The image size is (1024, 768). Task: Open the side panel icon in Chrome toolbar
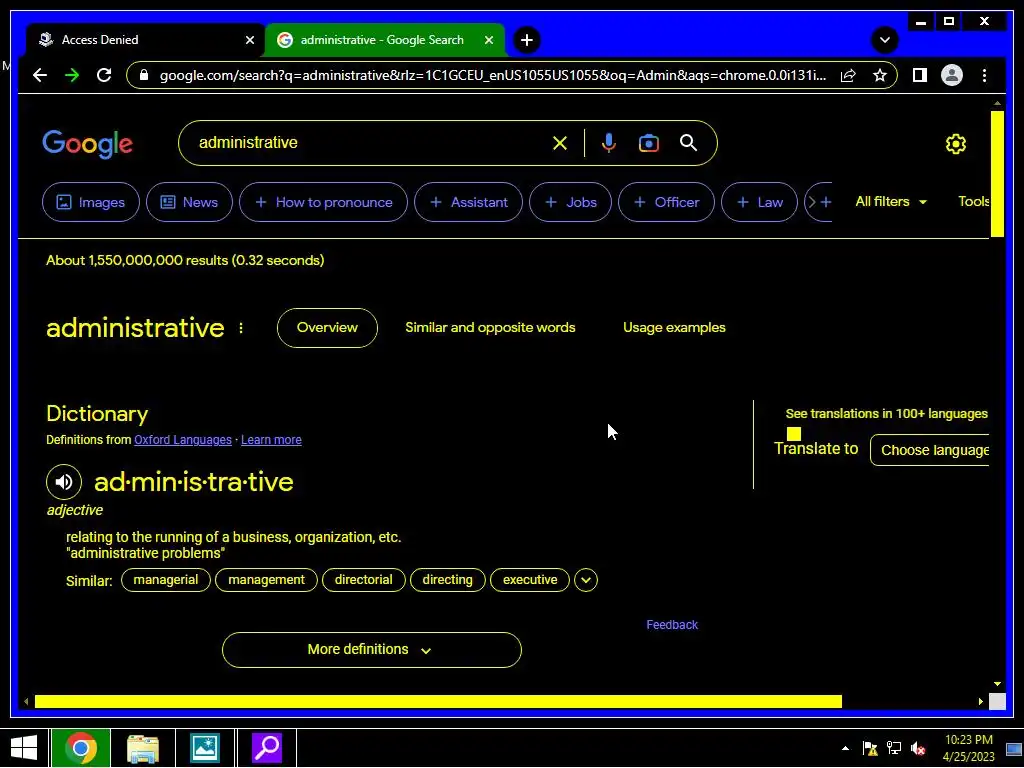click(x=920, y=75)
